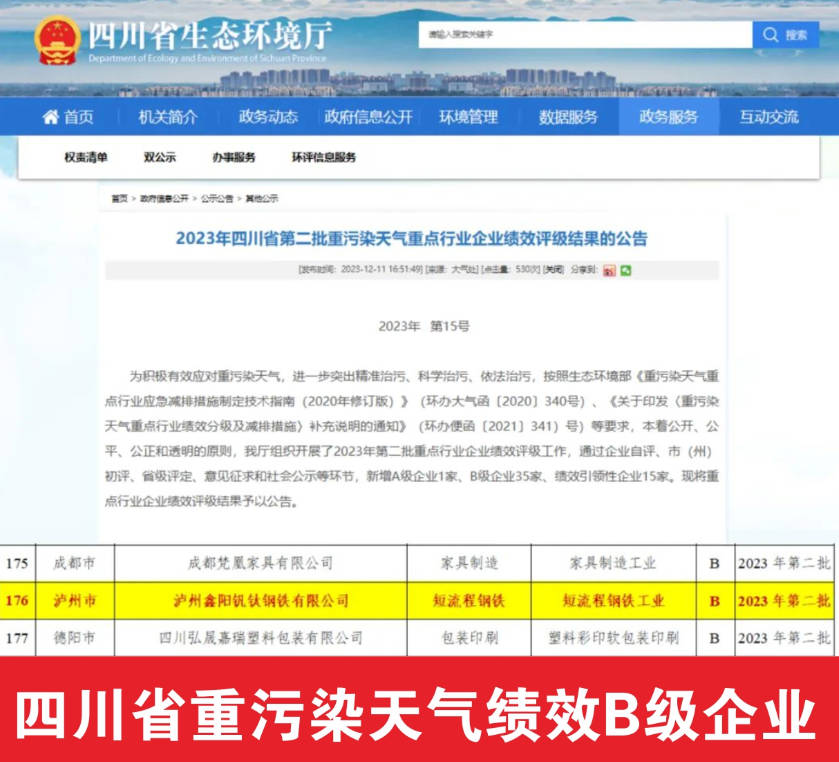Image resolution: width=839 pixels, height=762 pixels.
Task: Open the 机关简介 navigation item
Action: [x=168, y=117]
